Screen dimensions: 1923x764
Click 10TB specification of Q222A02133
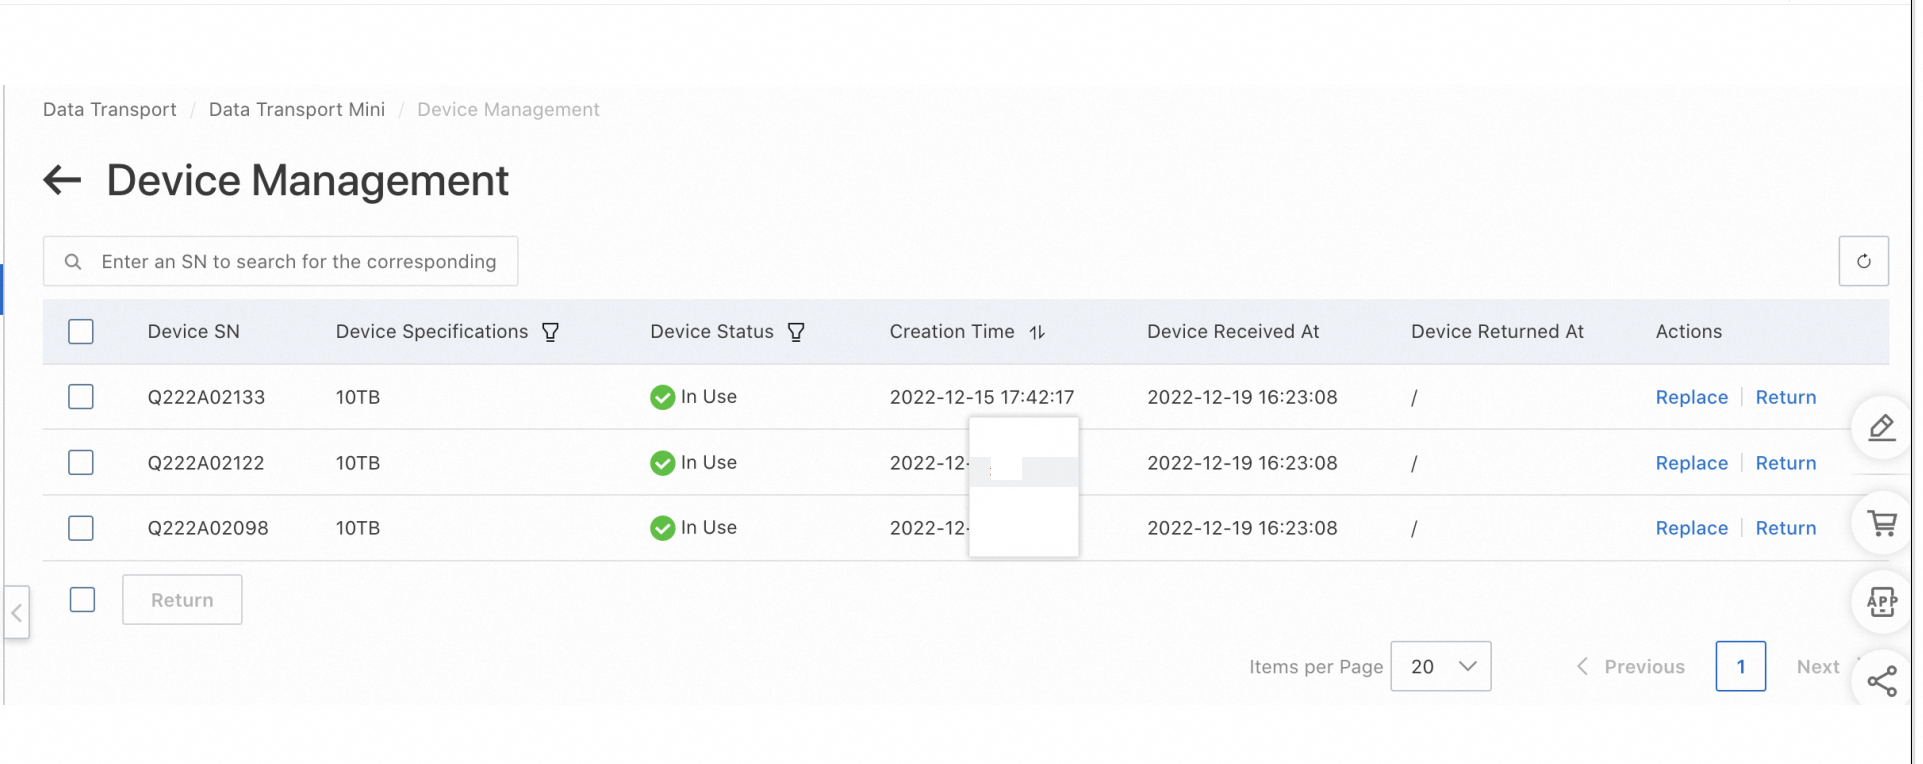[358, 397]
